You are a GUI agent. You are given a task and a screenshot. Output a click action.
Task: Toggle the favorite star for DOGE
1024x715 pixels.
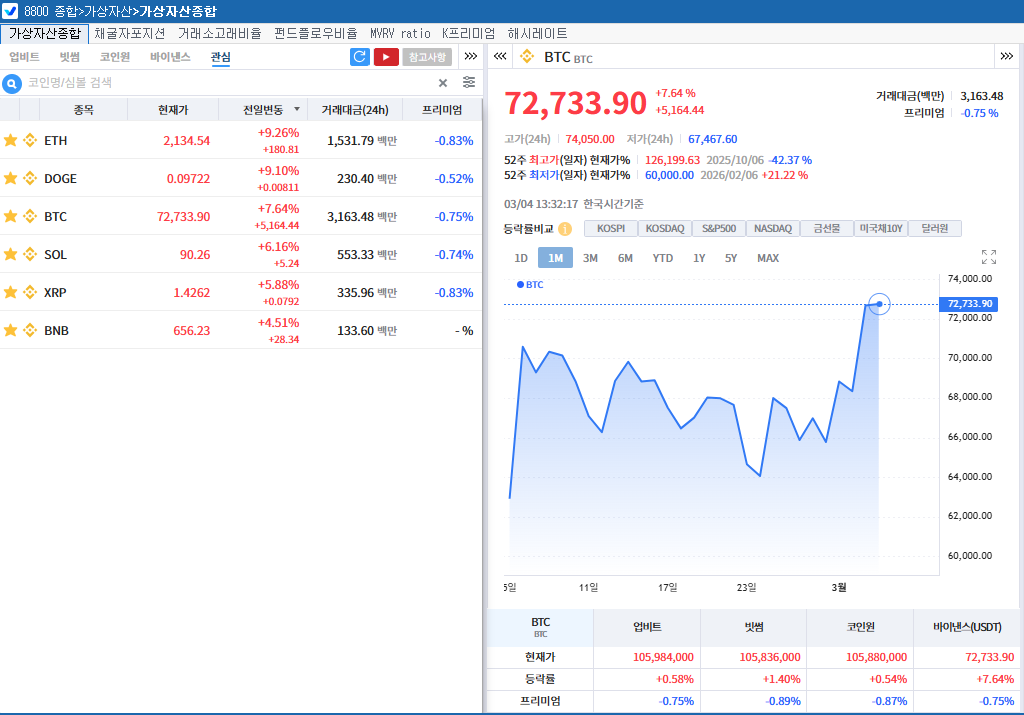(x=11, y=178)
